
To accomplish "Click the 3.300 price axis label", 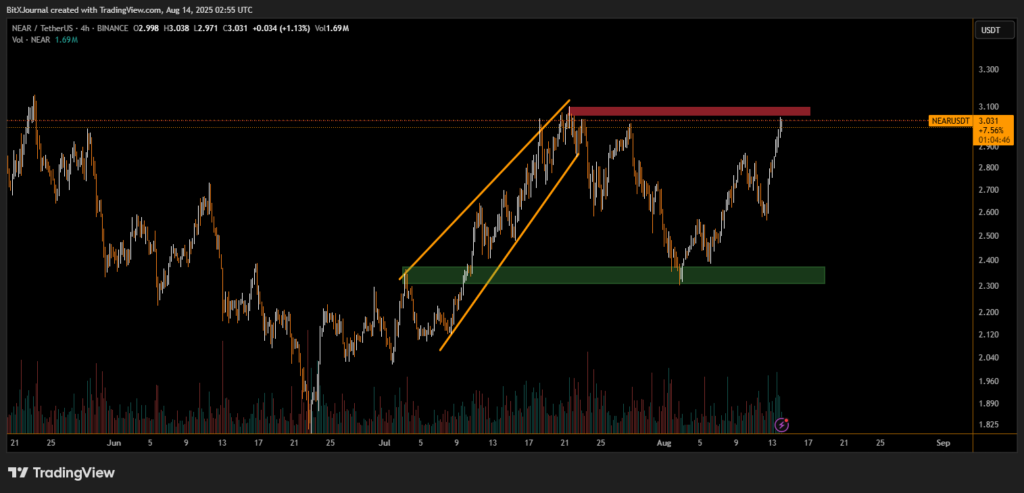I will tap(989, 70).
